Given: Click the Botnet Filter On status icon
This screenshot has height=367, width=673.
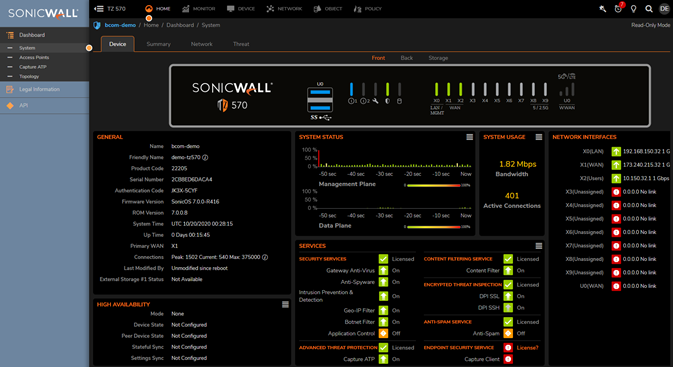Looking at the screenshot, I should point(383,322).
